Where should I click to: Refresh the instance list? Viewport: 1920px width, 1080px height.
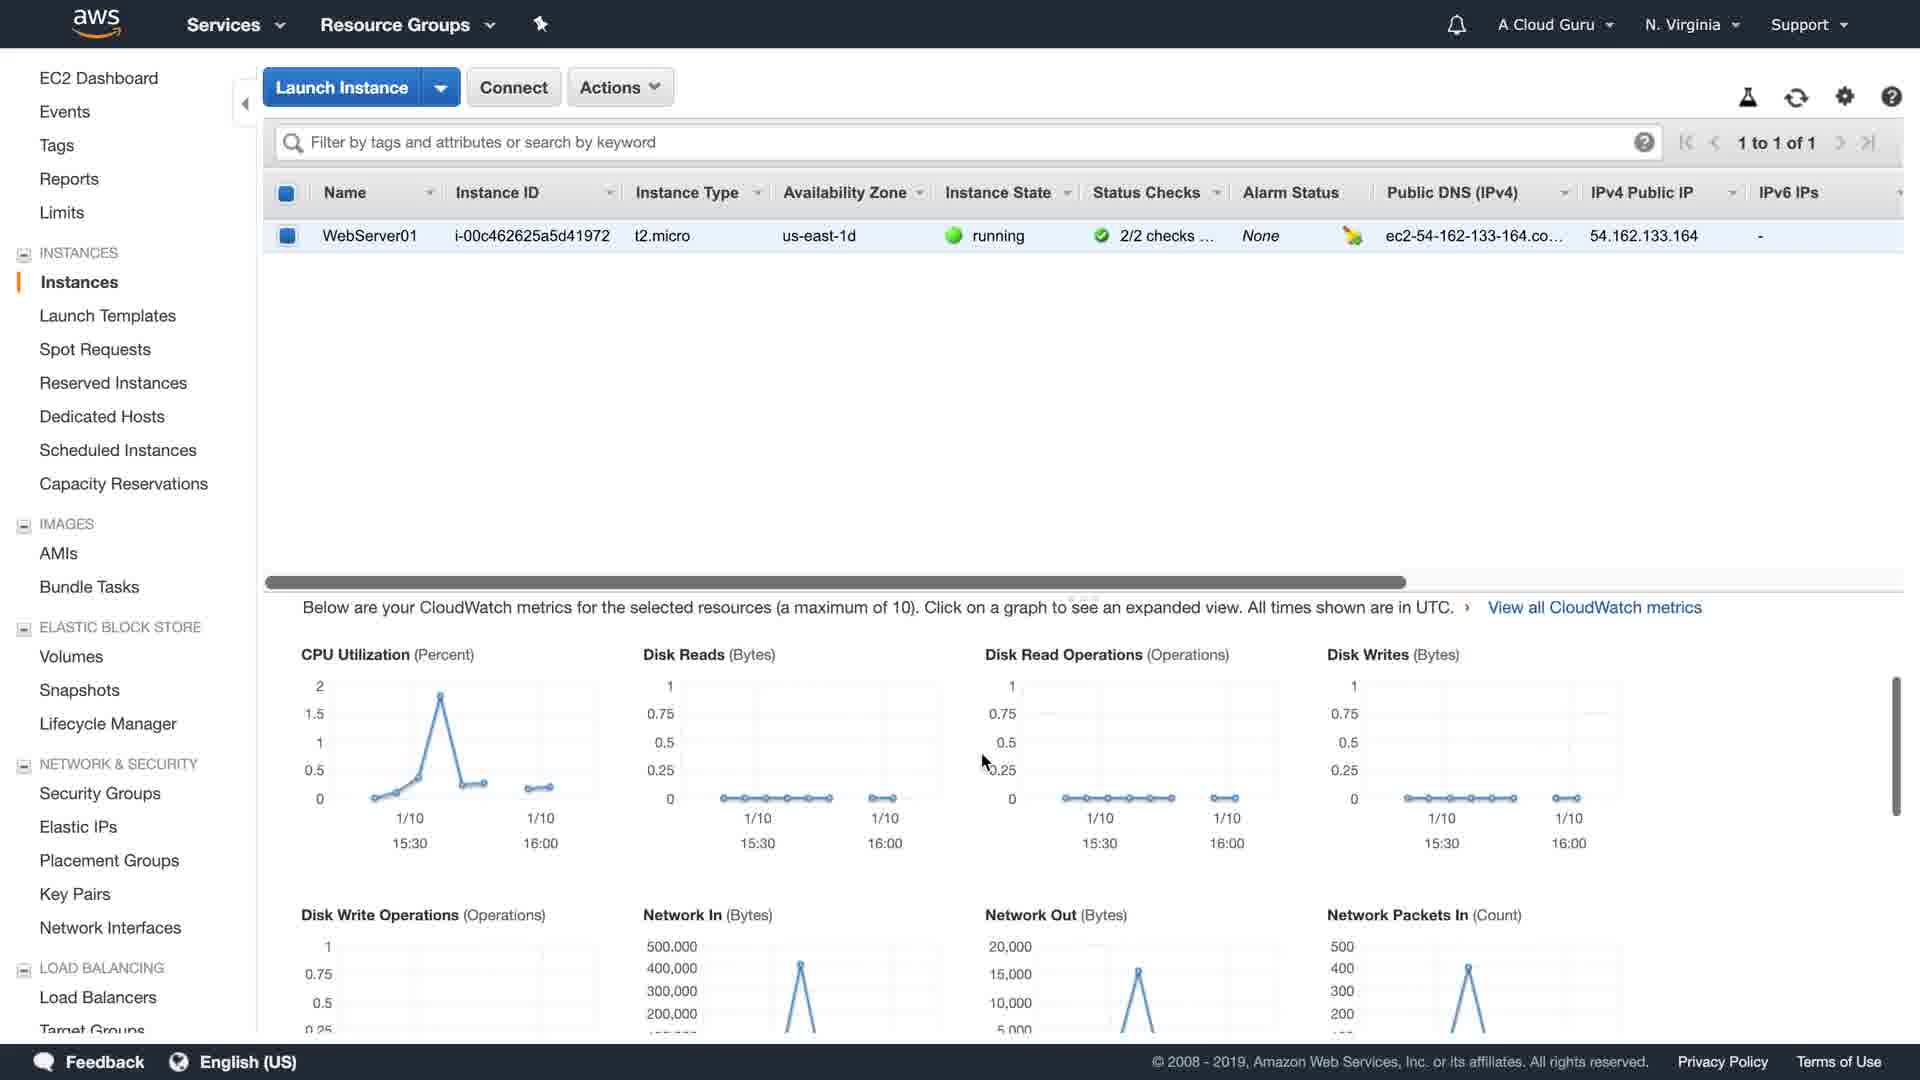tap(1796, 97)
